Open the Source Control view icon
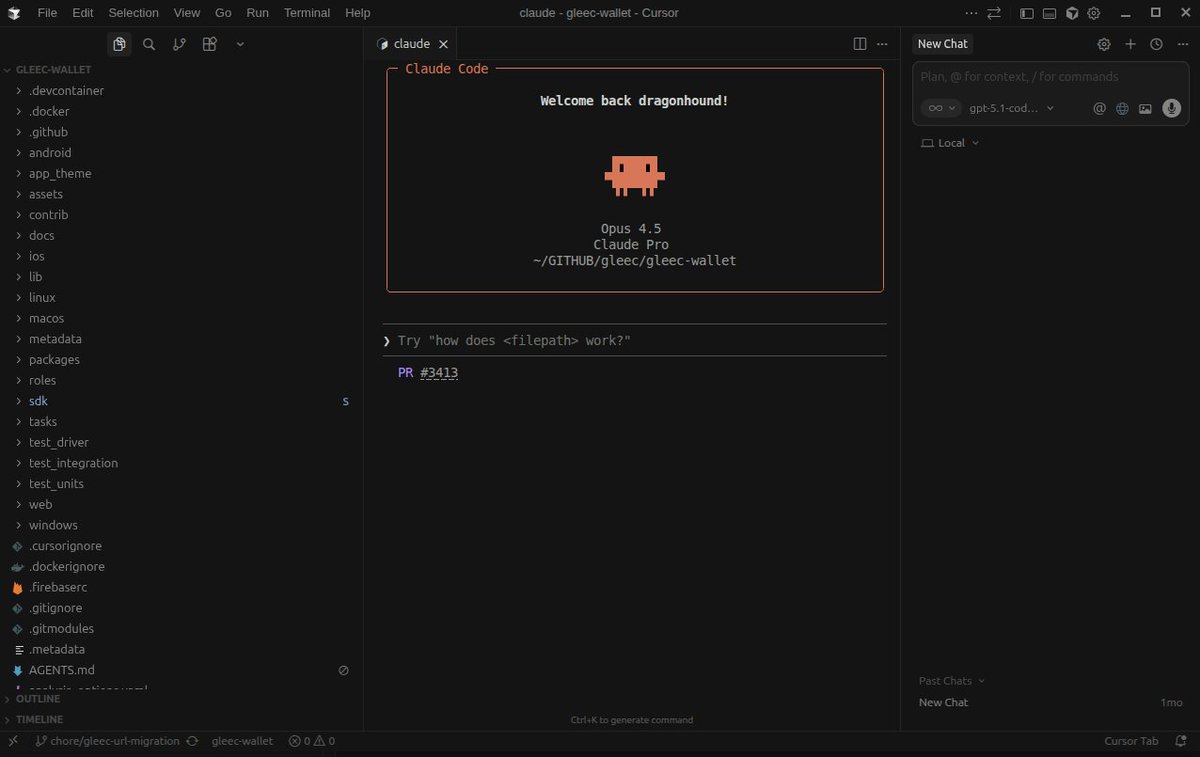This screenshot has height=757, width=1200. coord(179,44)
